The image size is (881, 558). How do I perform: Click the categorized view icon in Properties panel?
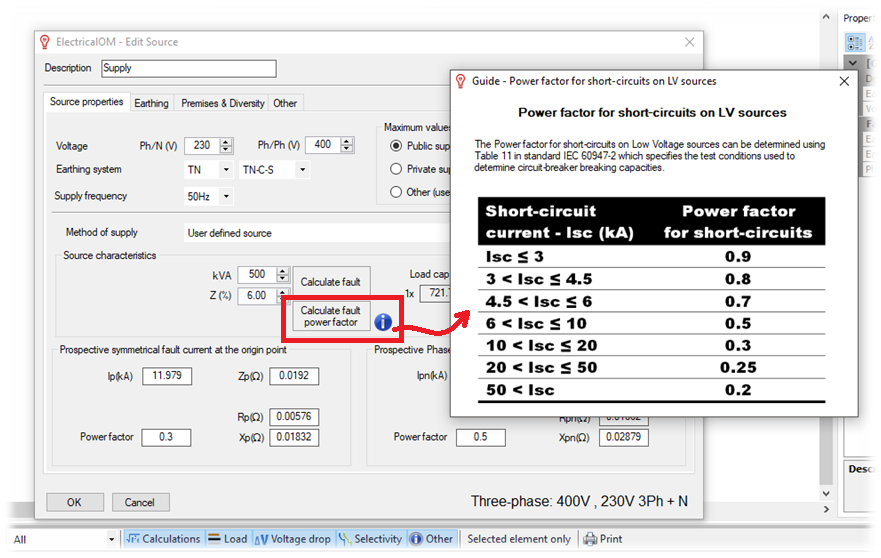(x=855, y=42)
